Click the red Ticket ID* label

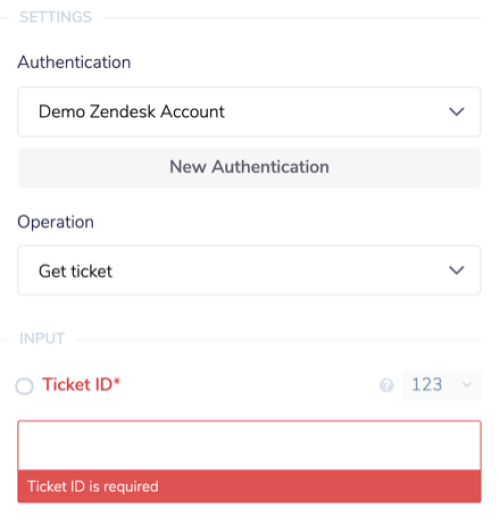[81, 385]
